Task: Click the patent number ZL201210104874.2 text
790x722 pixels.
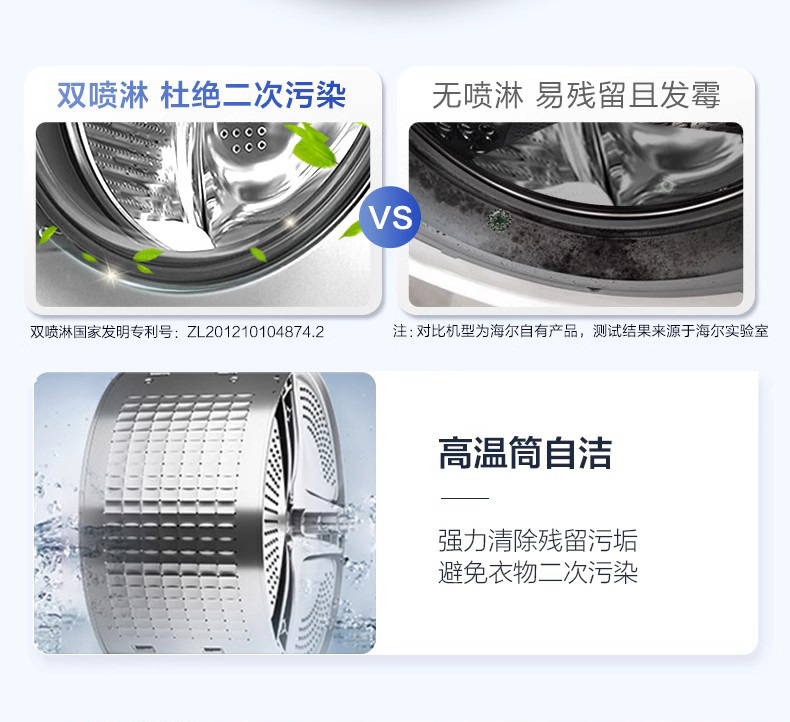Action: [x=255, y=332]
